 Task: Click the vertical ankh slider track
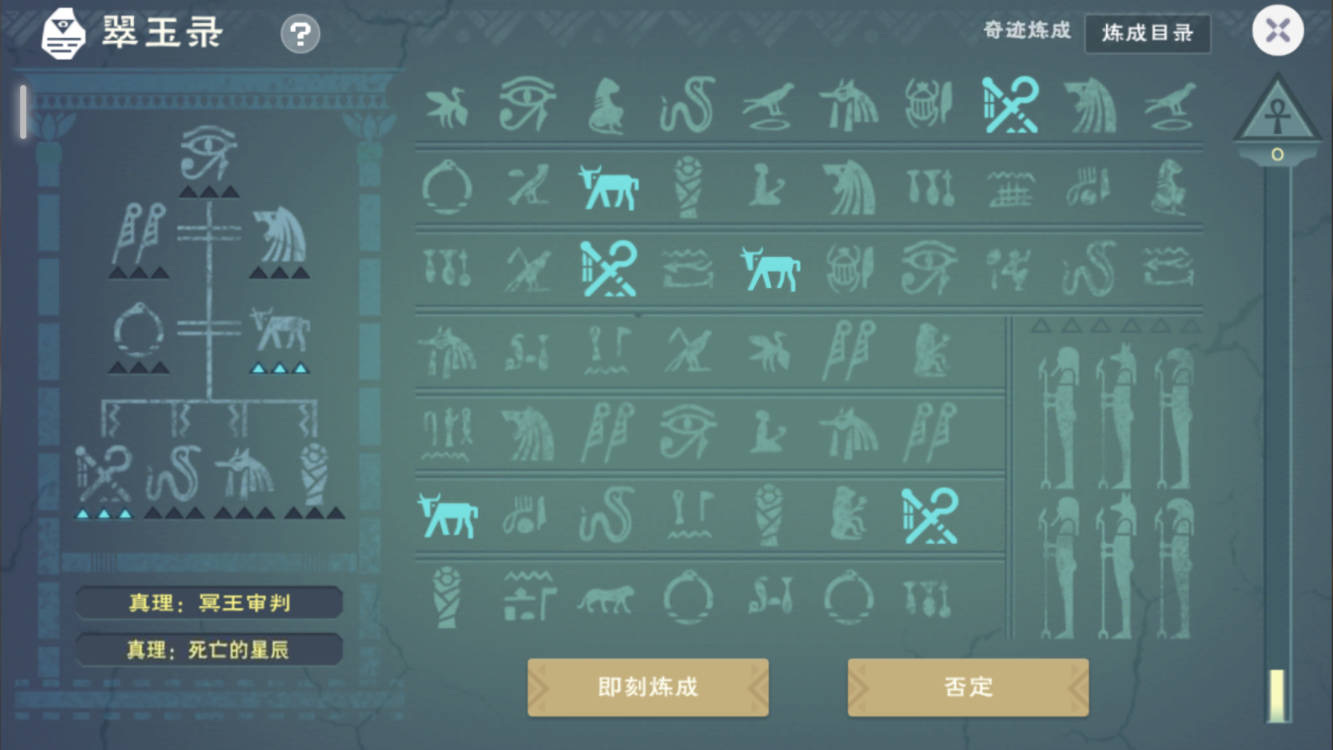click(1277, 440)
